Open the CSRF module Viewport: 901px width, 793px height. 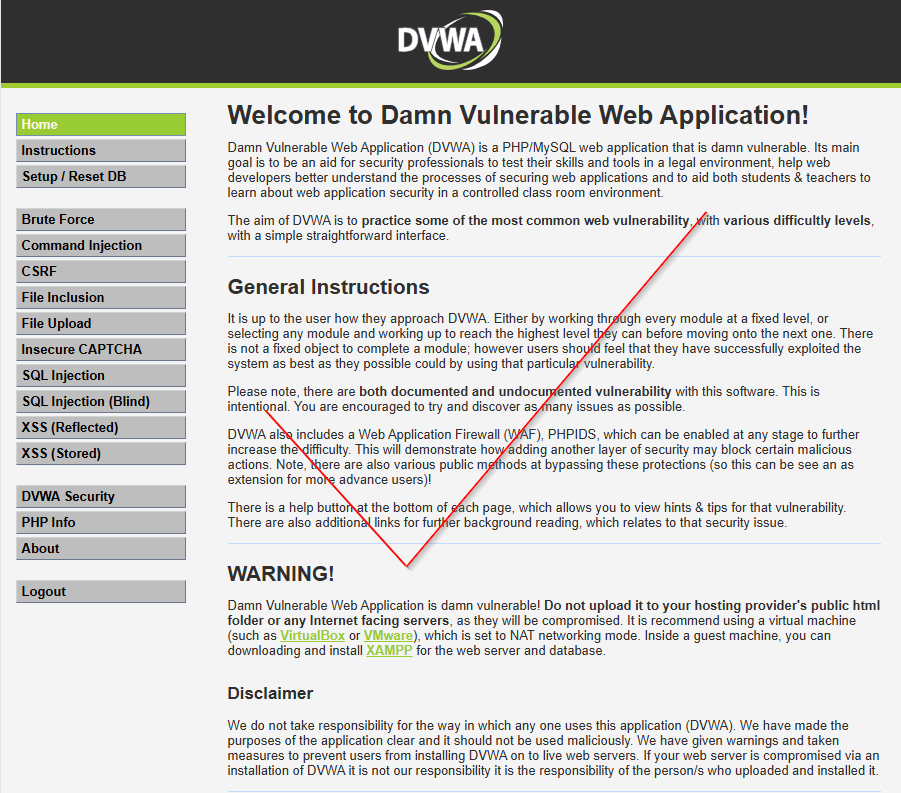(x=101, y=271)
